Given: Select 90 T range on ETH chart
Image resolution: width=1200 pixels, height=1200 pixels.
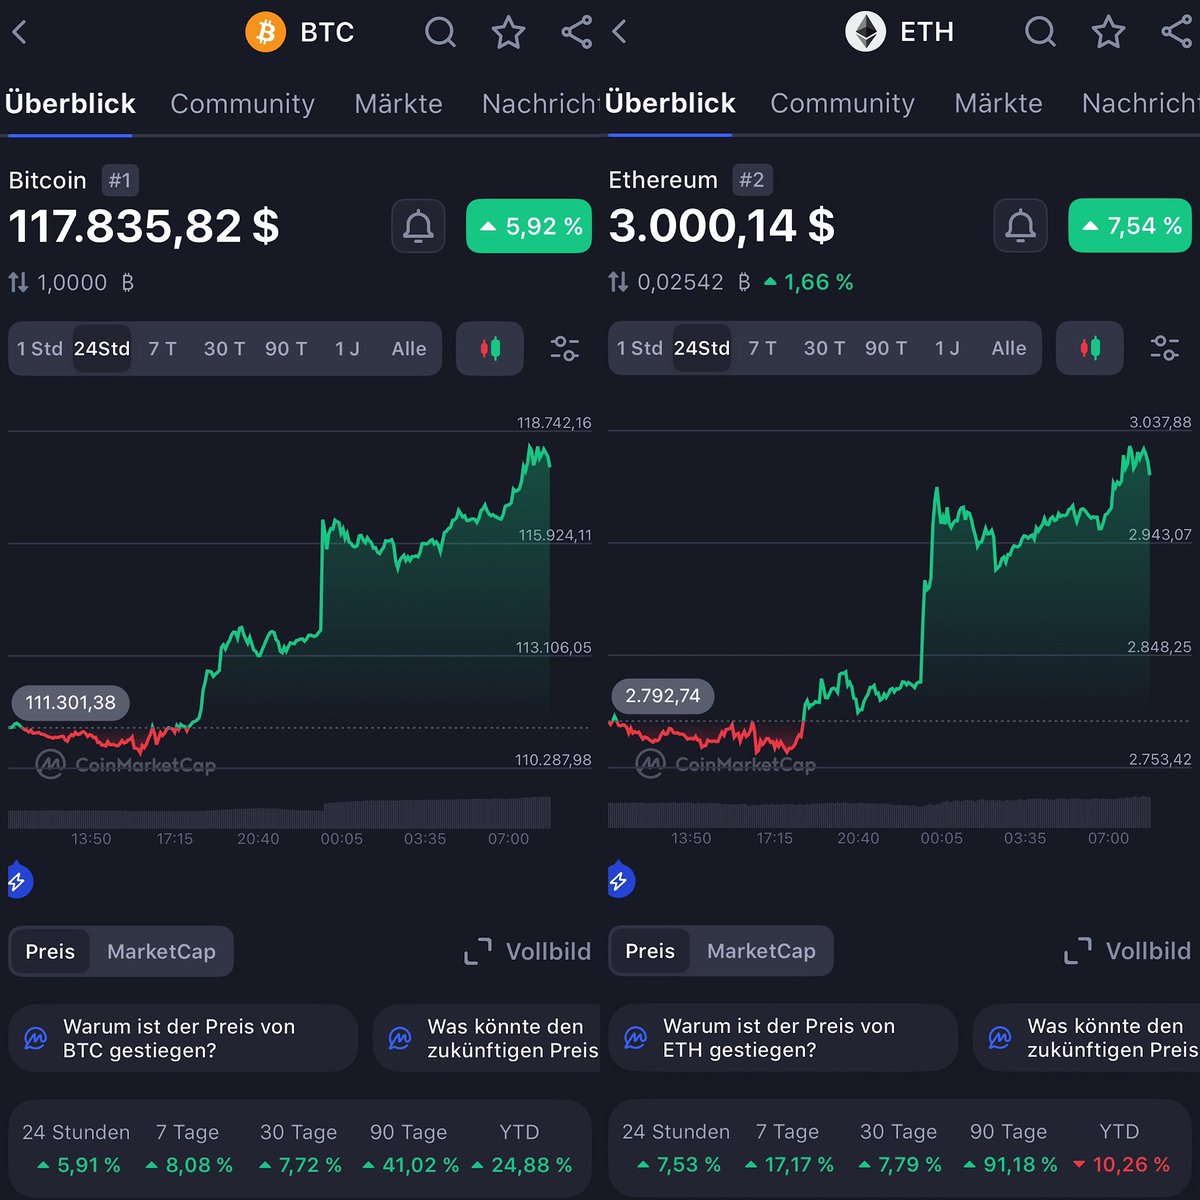Looking at the screenshot, I should click(x=886, y=349).
